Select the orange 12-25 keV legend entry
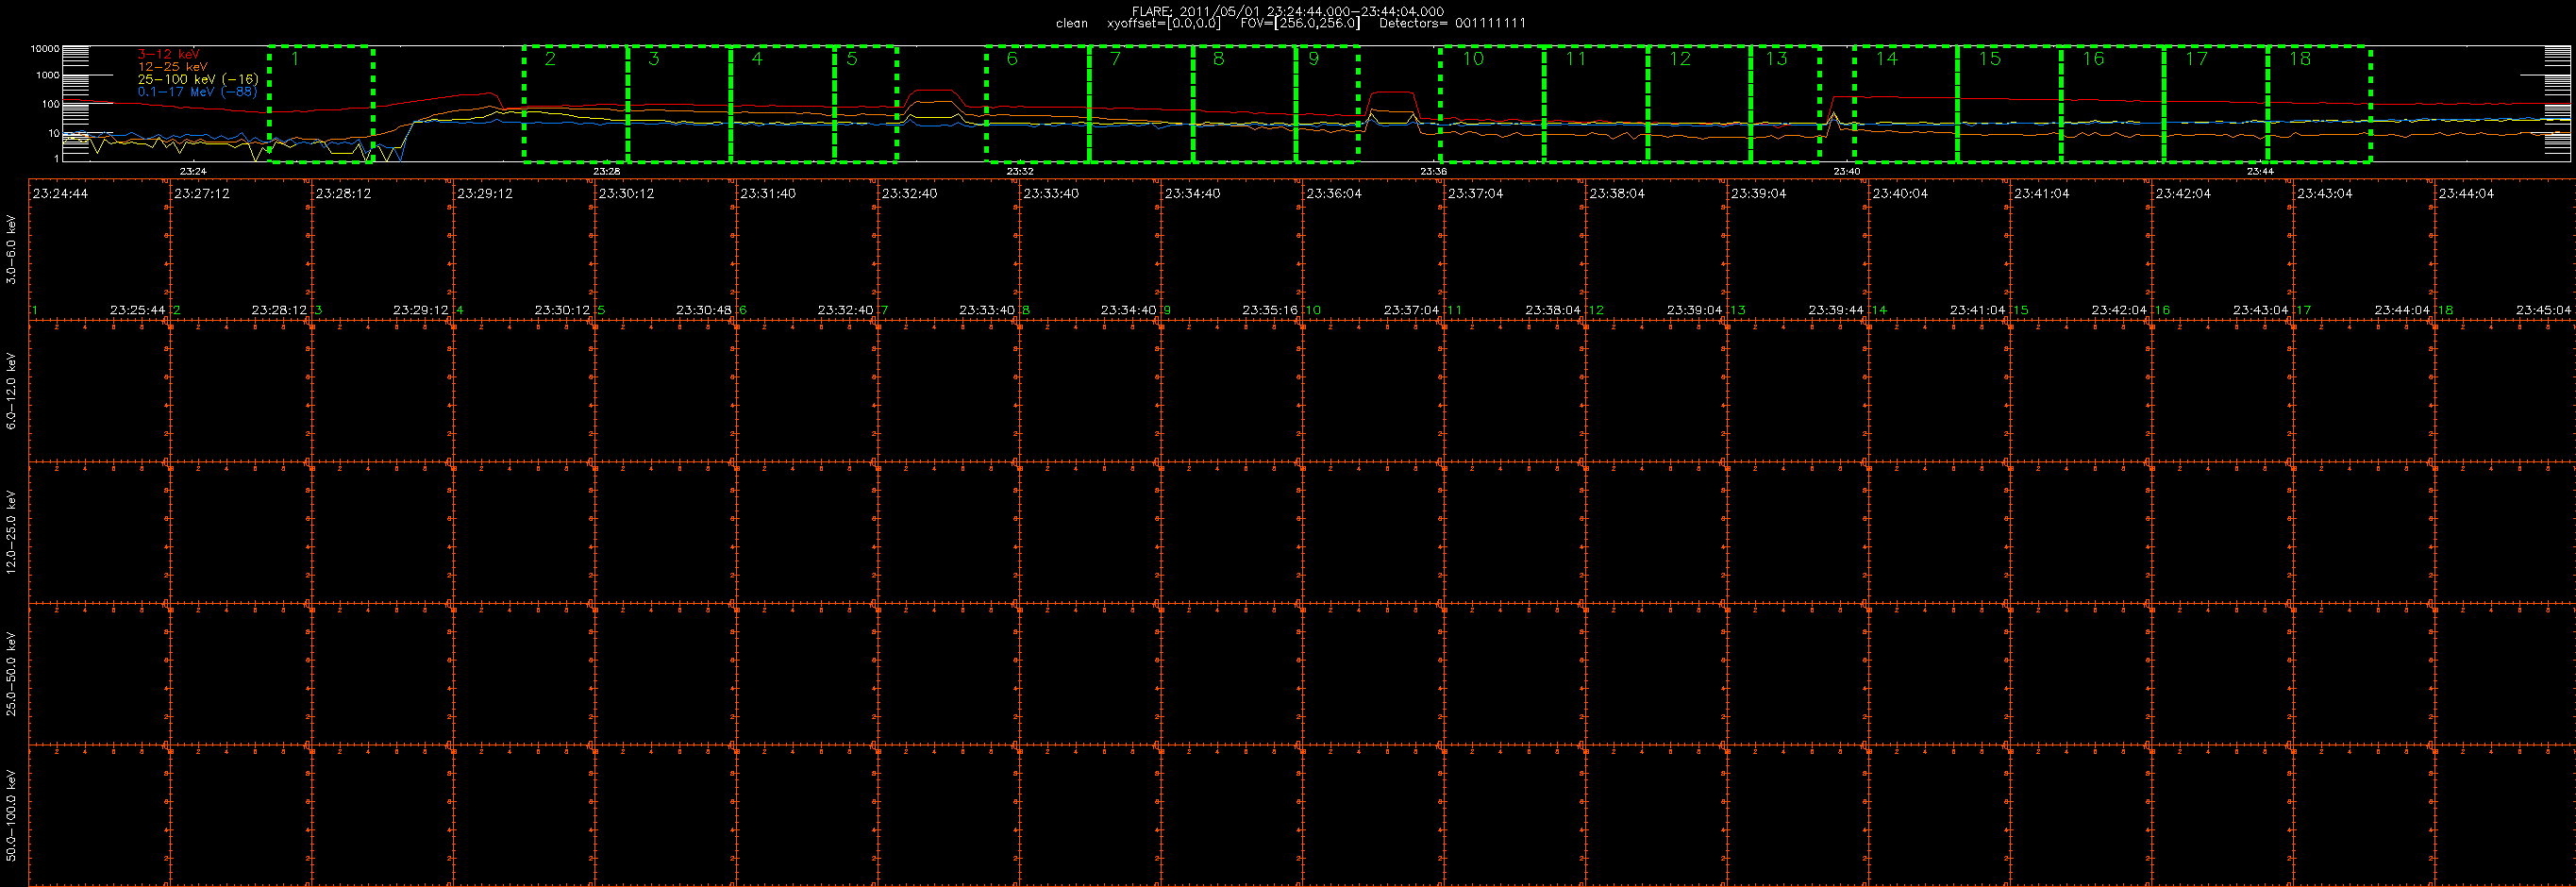This screenshot has height=887, width=2576. (173, 67)
